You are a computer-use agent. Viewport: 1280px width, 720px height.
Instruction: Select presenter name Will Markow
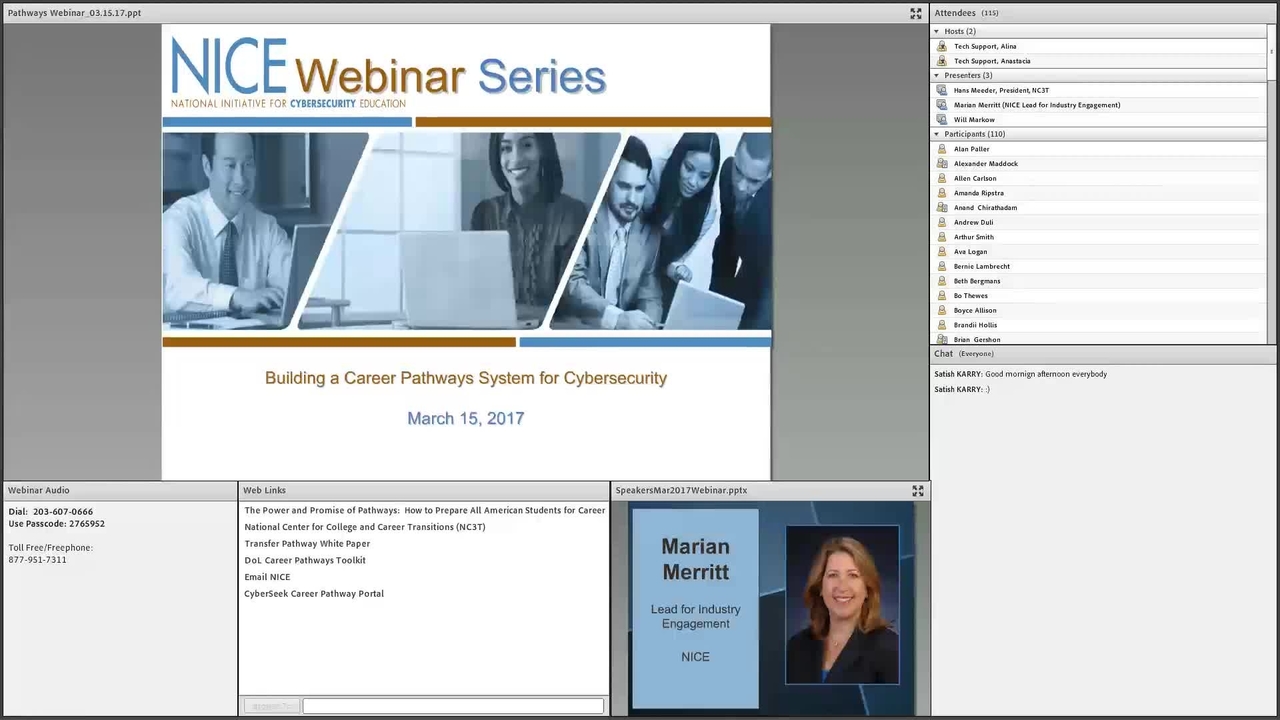click(974, 120)
